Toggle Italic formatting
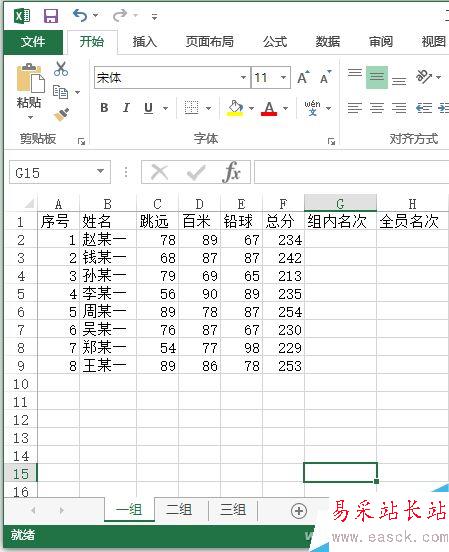The width and height of the screenshot is (449, 552). 126,108
